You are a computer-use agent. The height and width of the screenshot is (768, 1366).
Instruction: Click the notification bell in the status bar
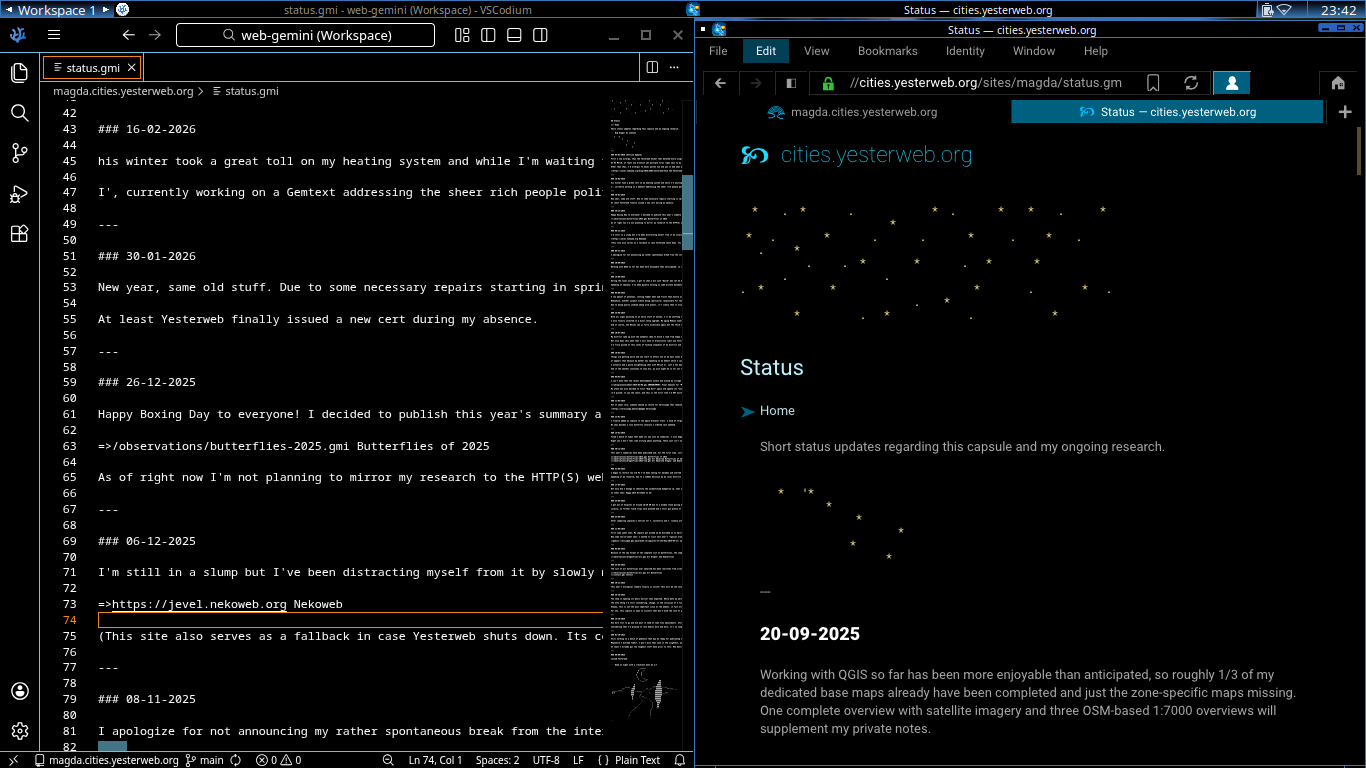click(x=680, y=759)
